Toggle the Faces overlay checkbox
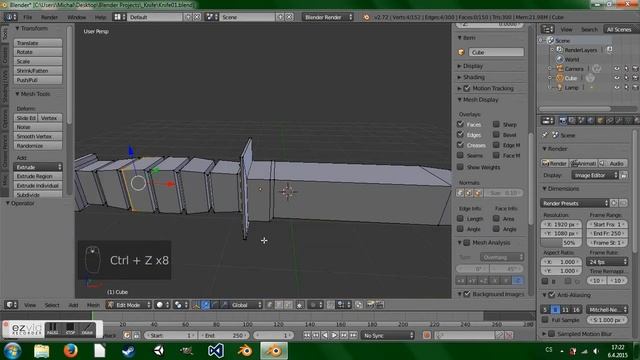Viewport: 640px width, 360px height. [x=460, y=124]
